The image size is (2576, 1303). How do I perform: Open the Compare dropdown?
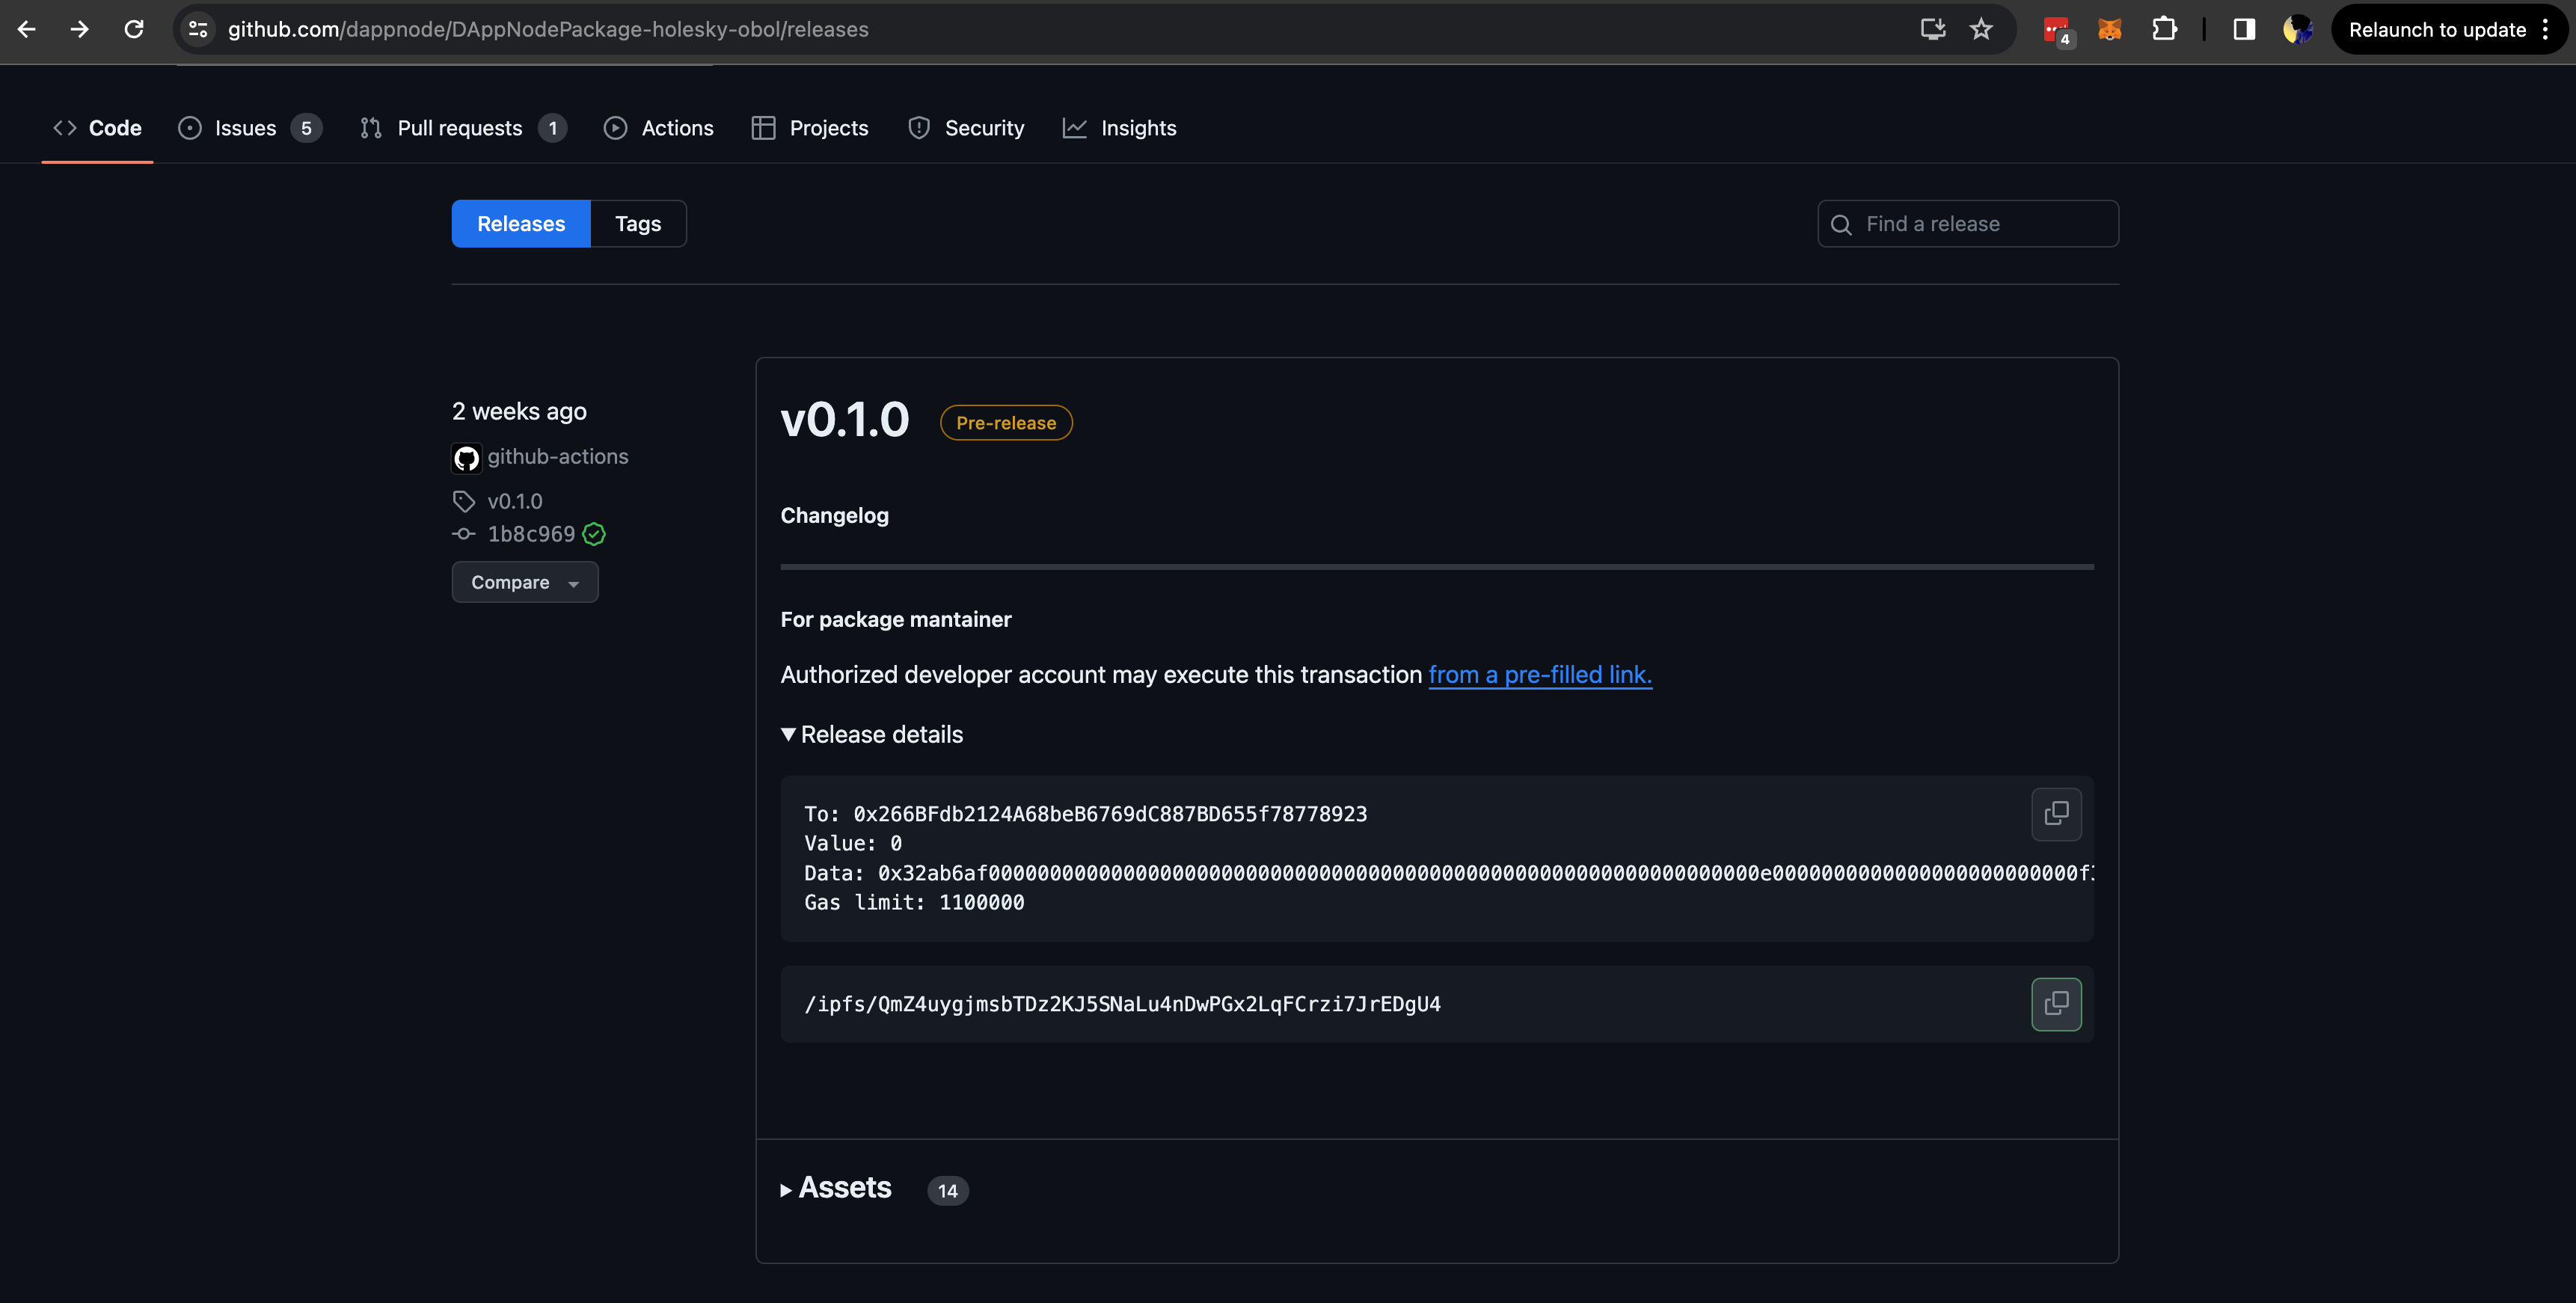click(524, 582)
